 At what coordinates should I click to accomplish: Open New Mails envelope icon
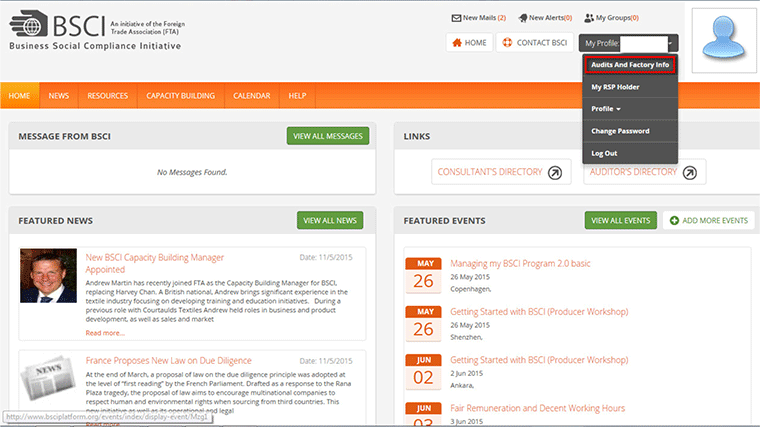[x=456, y=18]
